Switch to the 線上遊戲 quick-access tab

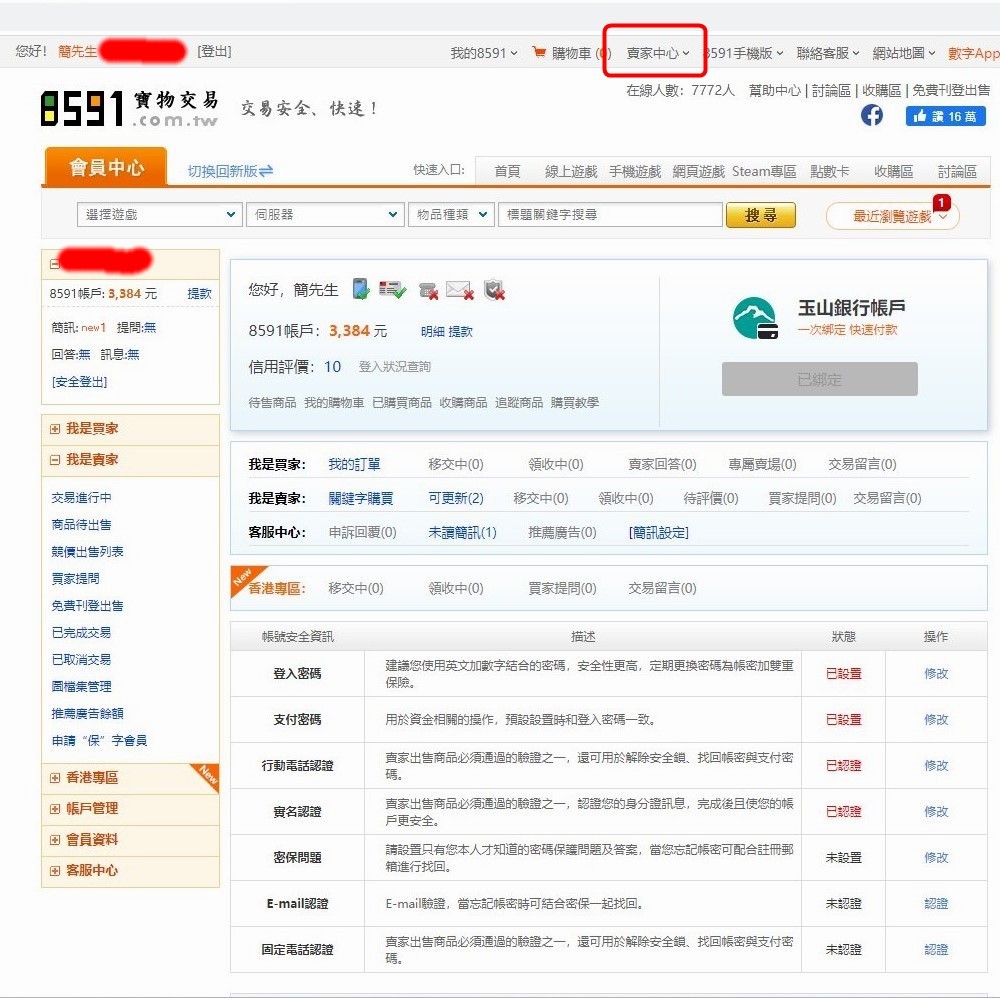570,172
